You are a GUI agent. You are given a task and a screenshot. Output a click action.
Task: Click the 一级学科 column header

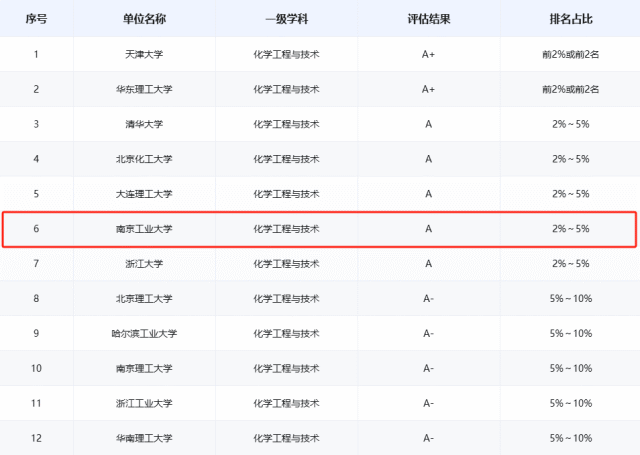pyautogui.click(x=287, y=19)
